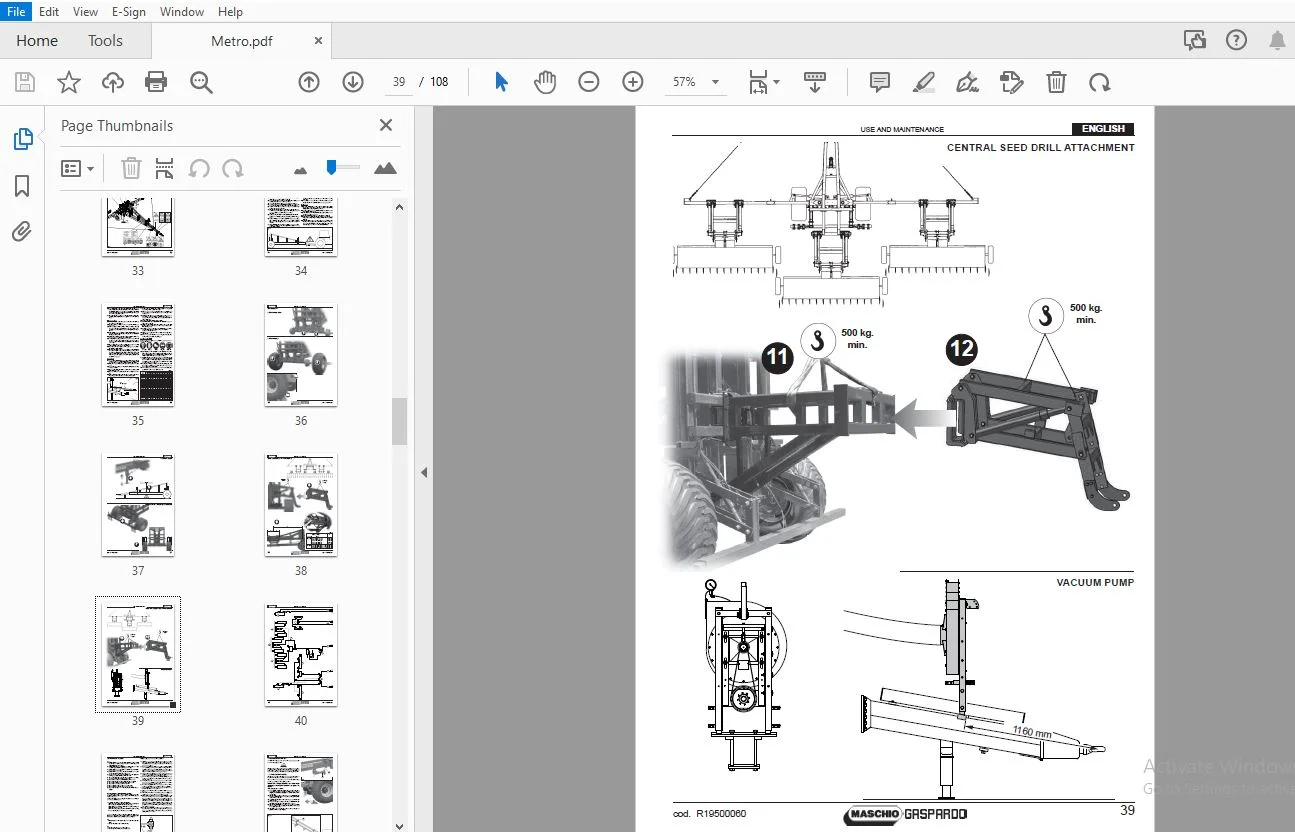The image size is (1295, 832).
Task: Open the notifications bell
Action: pyautogui.click(x=1277, y=40)
